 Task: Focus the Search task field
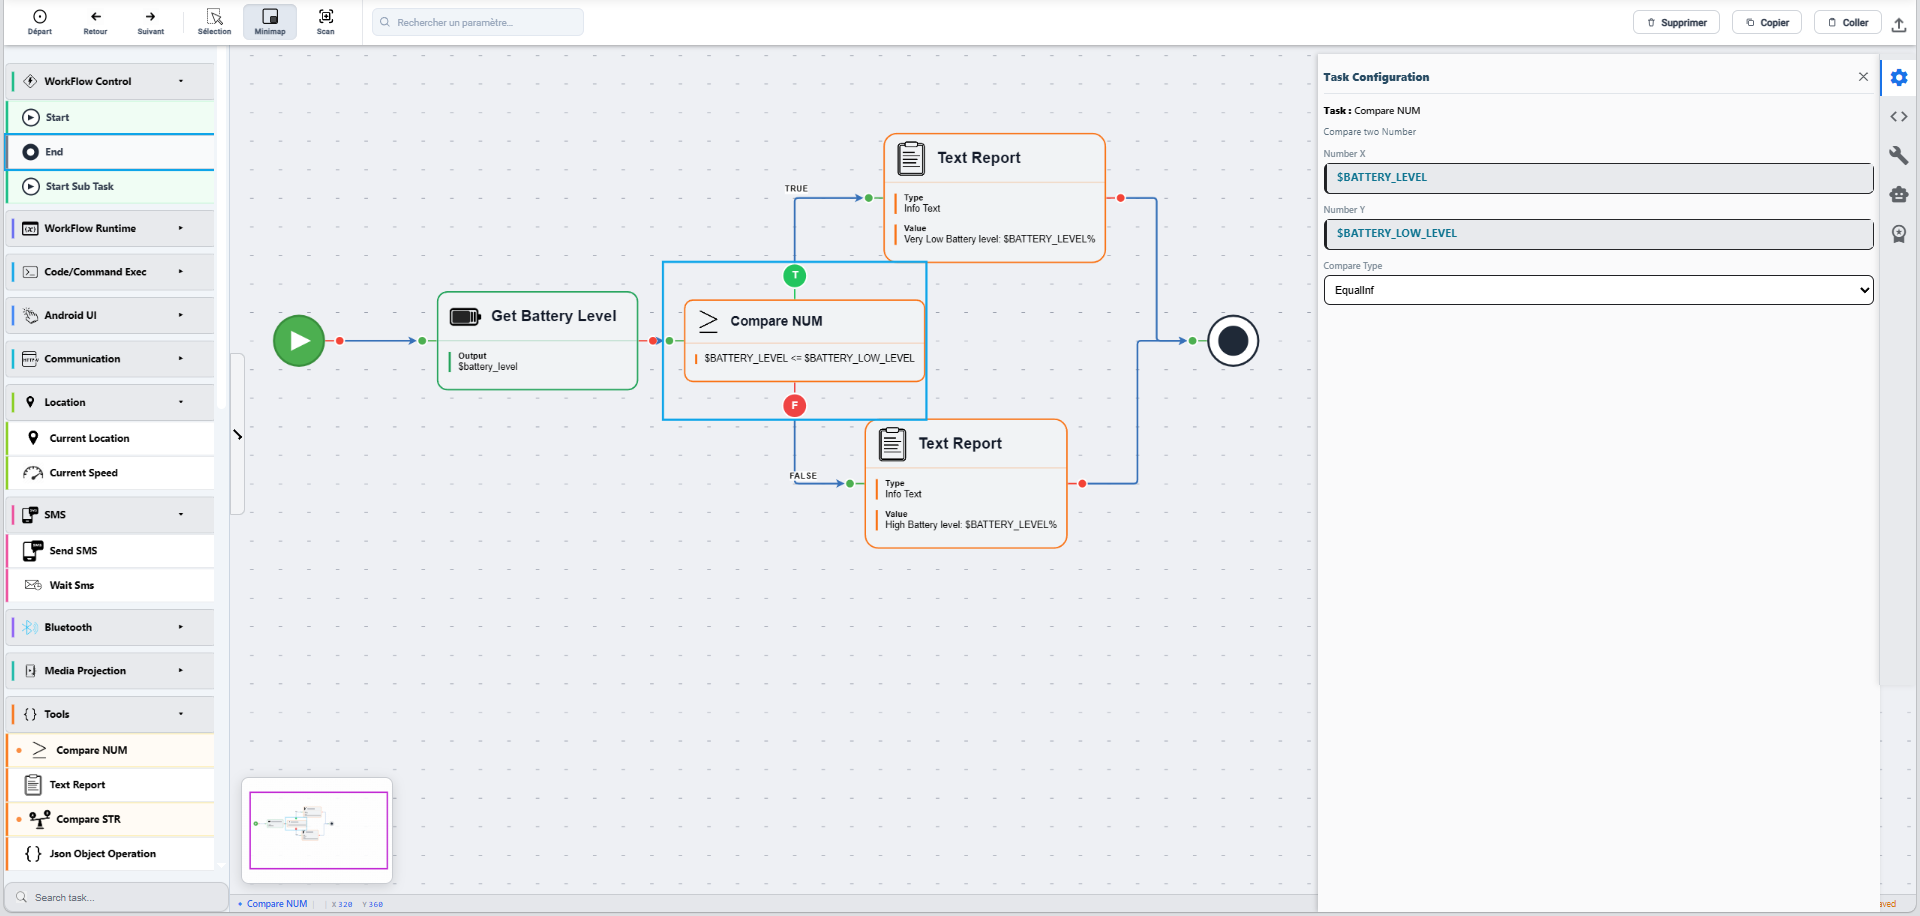coord(117,897)
